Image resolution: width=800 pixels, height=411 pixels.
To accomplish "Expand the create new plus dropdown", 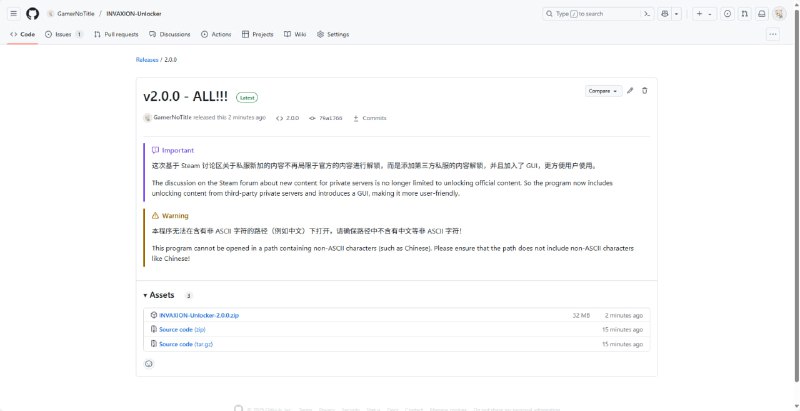I will [703, 14].
